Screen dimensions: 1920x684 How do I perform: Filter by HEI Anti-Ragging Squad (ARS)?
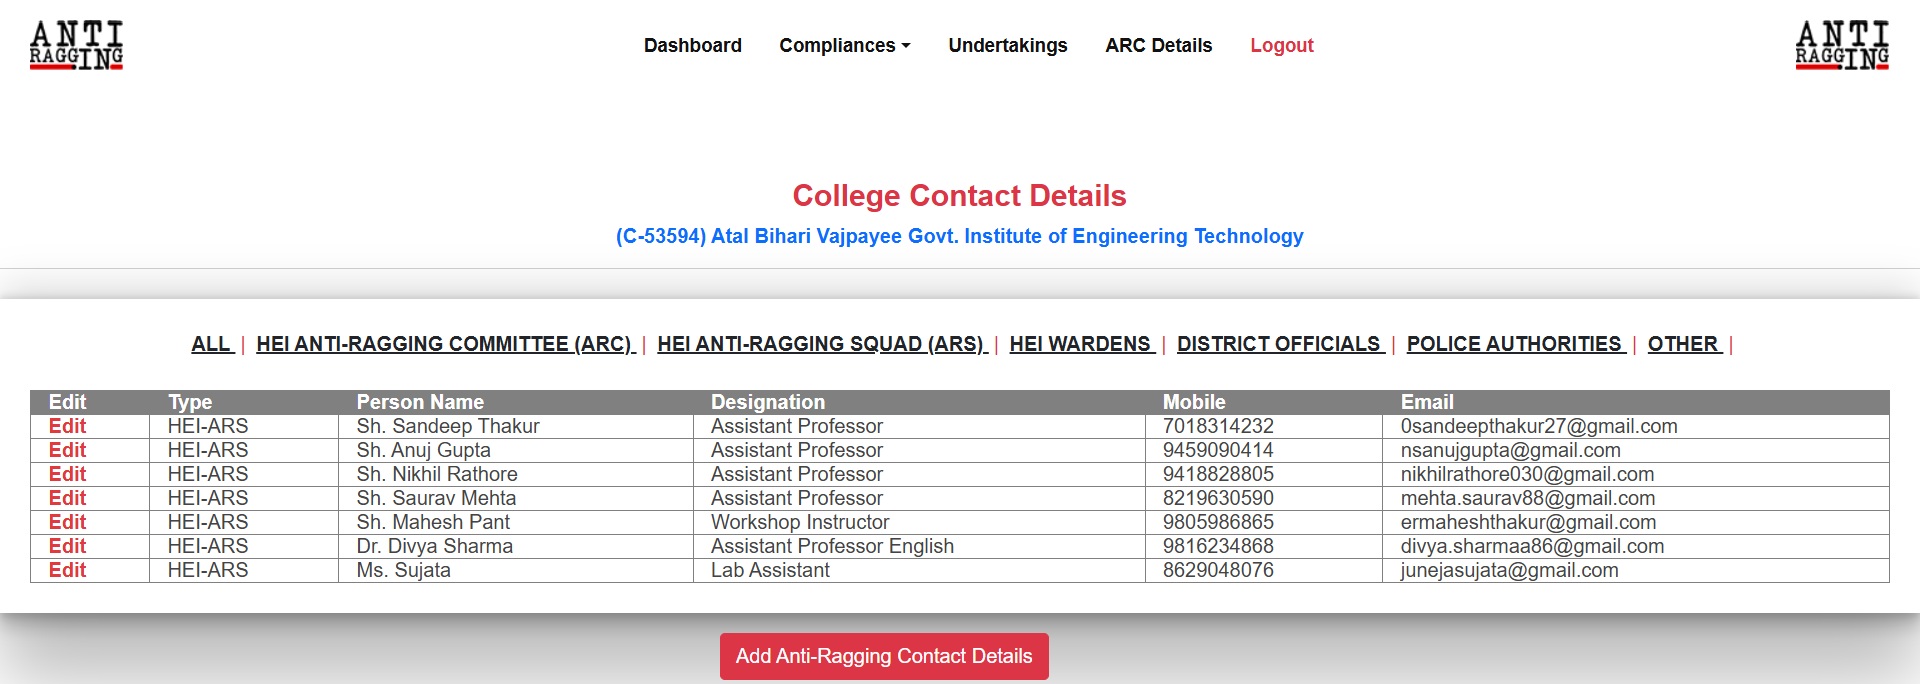(820, 344)
